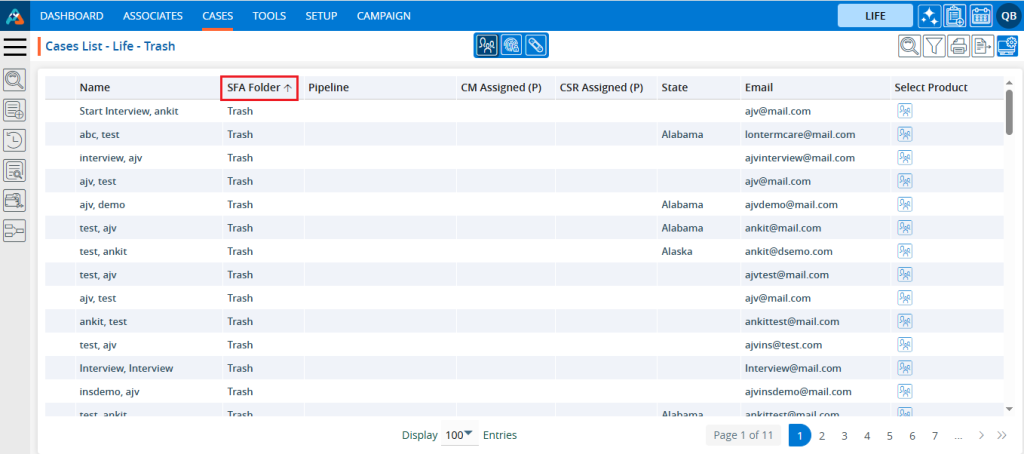Open the clipboard add icon in header
This screenshot has width=1024, height=454.
(955, 16)
